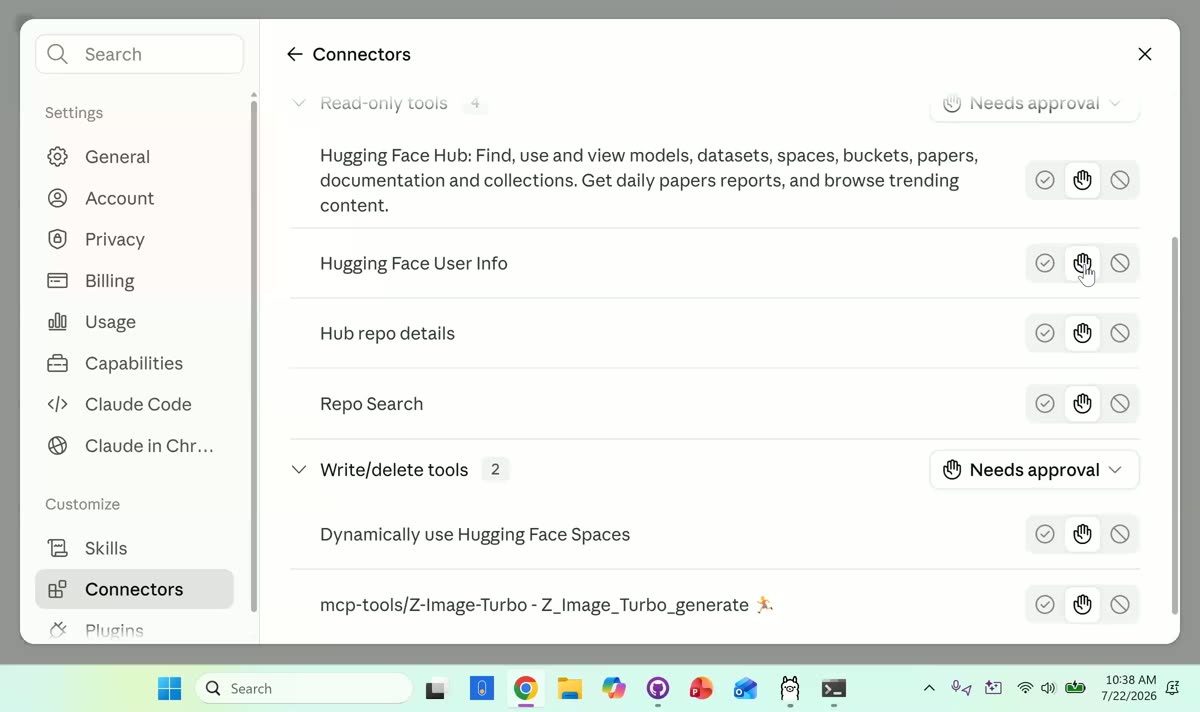Always allow Hugging Face User Info

tap(1045, 263)
